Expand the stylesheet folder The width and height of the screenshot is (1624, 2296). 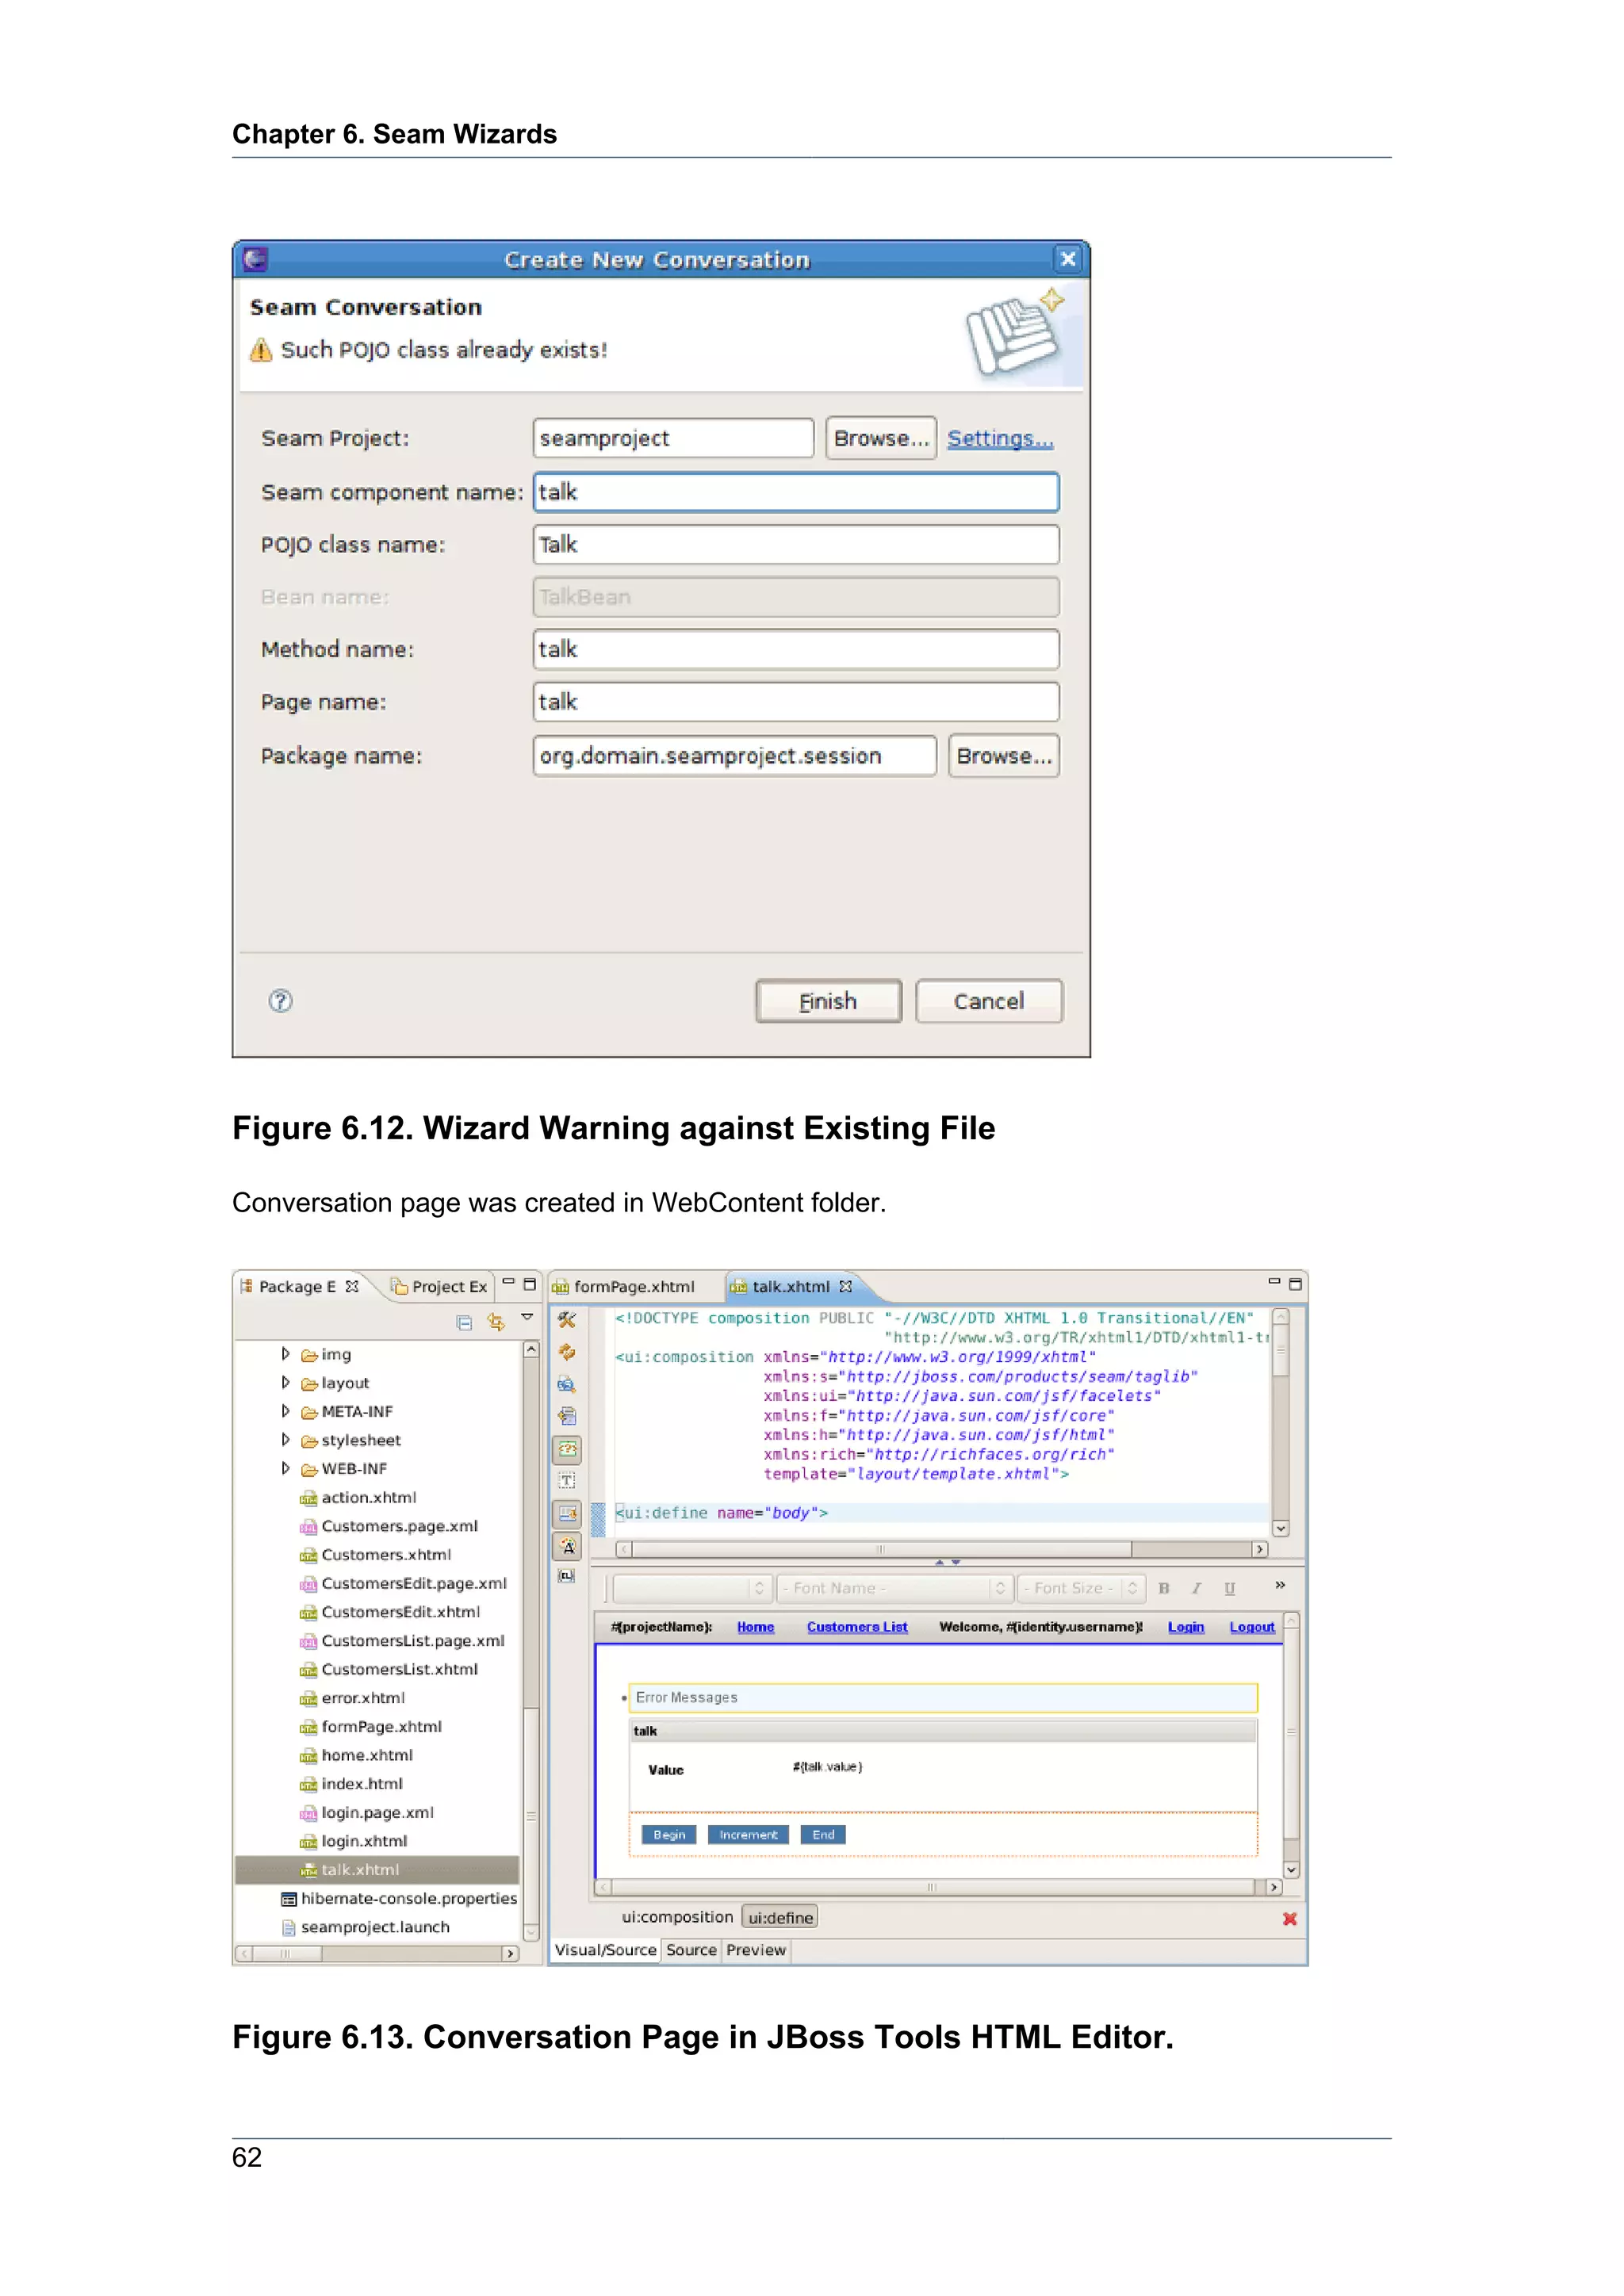285,1441
